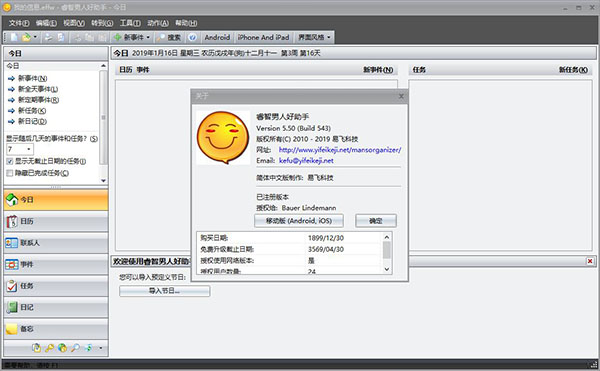Viewport: 600px width, 371px height.
Task: Open the 视图(V) menu
Action: click(x=74, y=23)
